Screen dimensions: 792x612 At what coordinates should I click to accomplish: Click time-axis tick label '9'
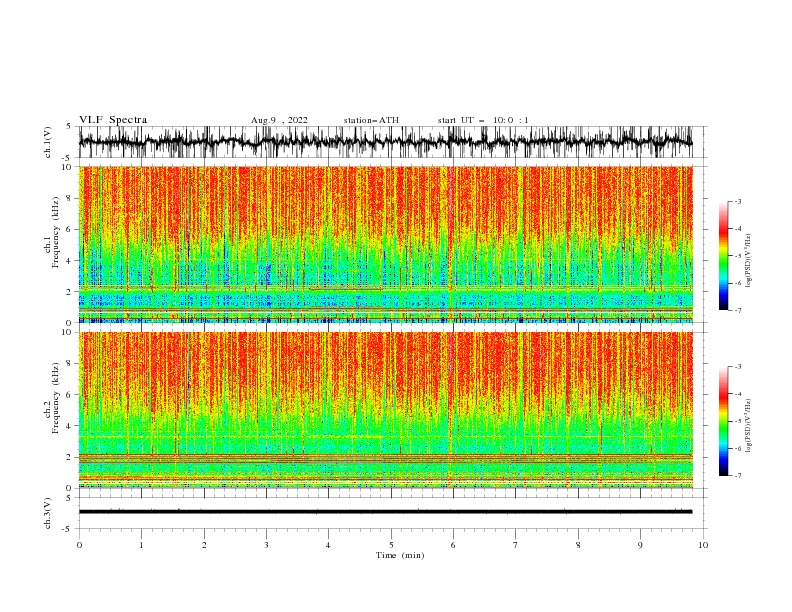pyautogui.click(x=640, y=545)
